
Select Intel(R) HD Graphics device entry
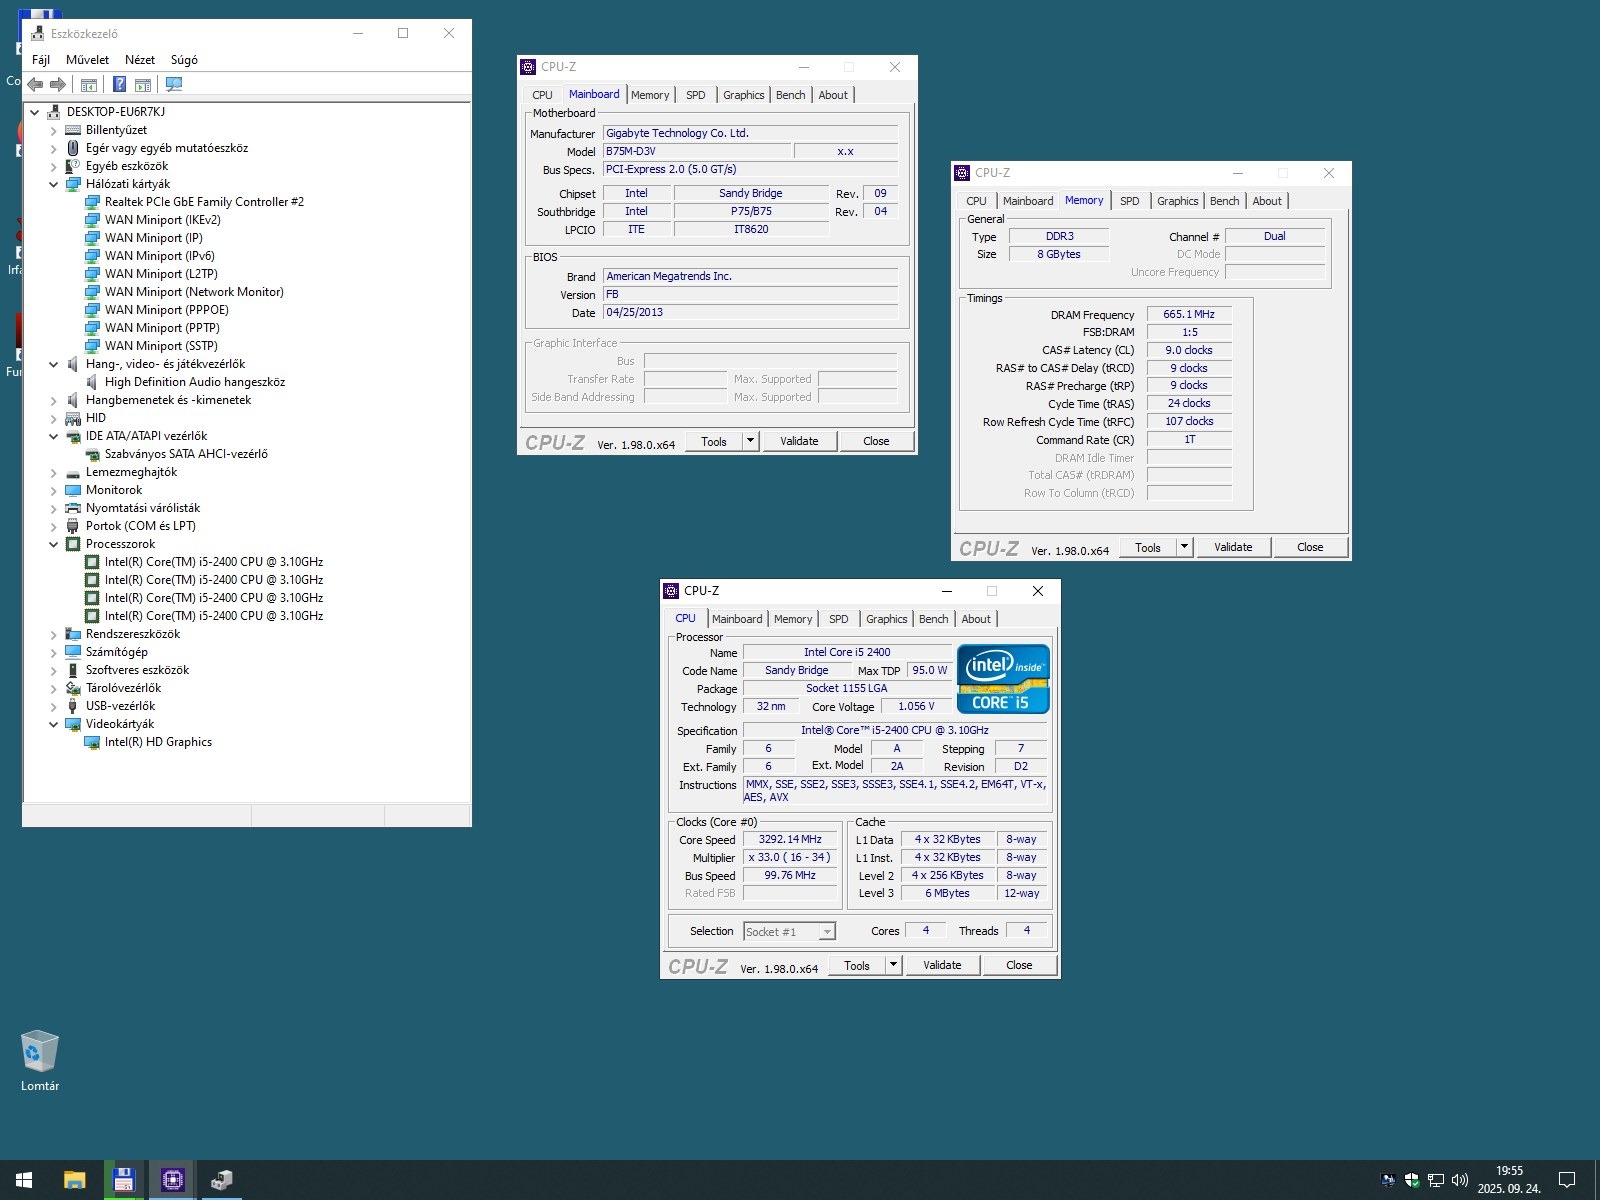(x=158, y=742)
